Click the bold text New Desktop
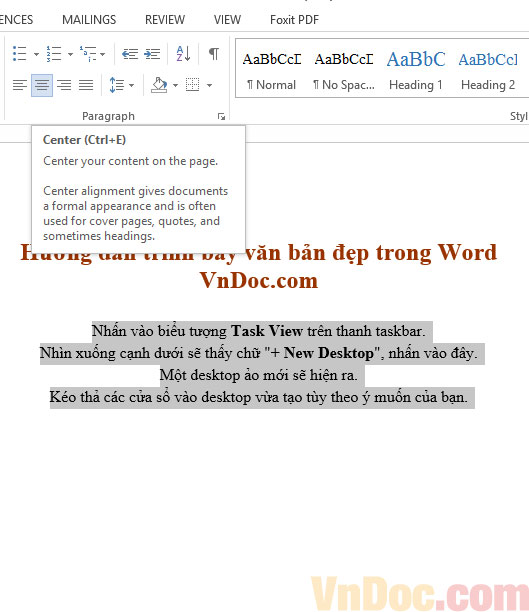 click(x=328, y=353)
